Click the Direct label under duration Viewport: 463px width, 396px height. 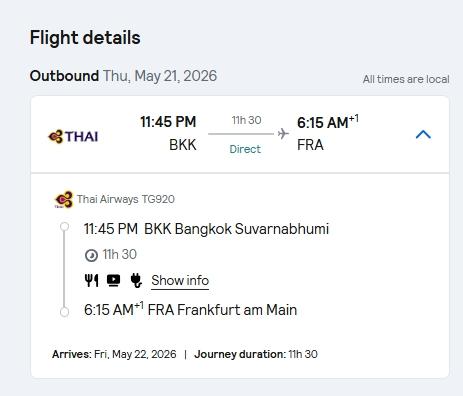245,149
